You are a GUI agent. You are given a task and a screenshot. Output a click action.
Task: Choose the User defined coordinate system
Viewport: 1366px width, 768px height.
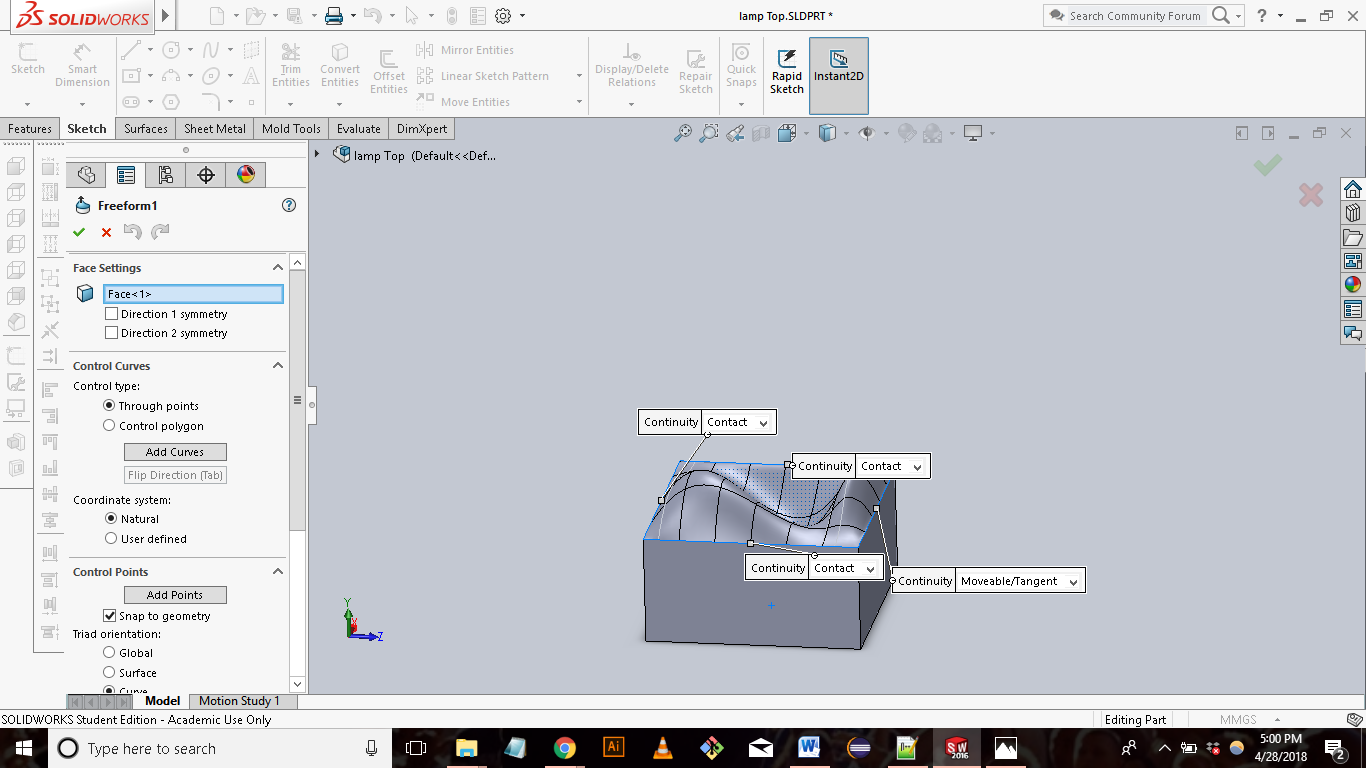click(111, 539)
